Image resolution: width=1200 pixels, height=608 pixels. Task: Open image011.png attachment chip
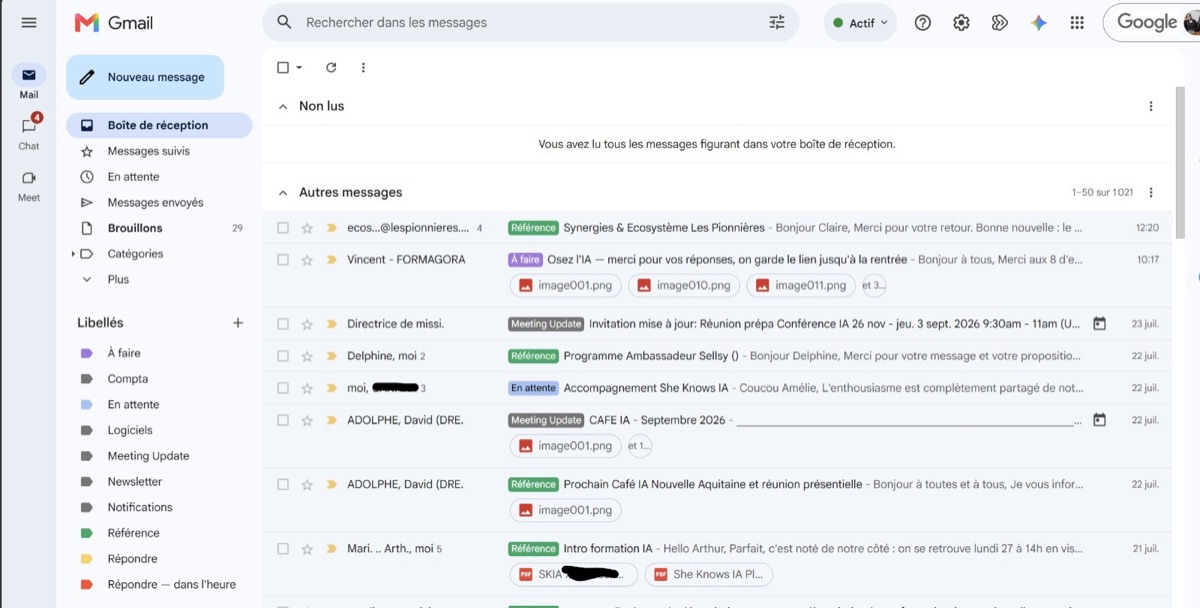click(x=802, y=285)
